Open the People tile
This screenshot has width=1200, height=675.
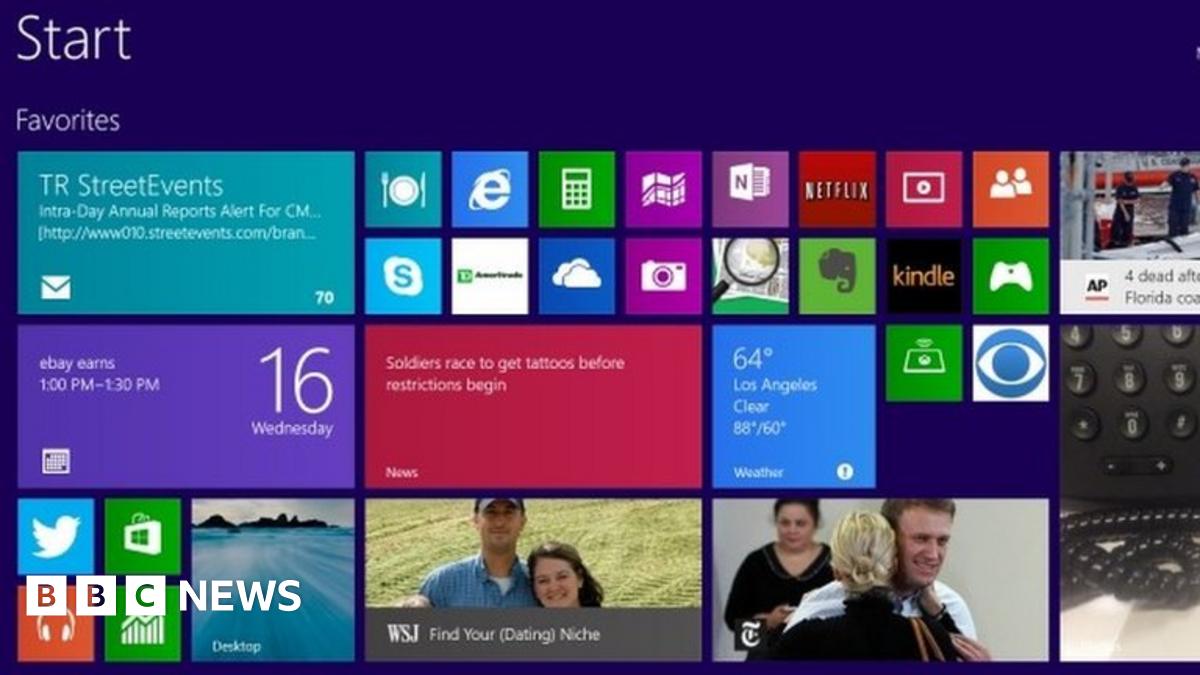tap(1010, 189)
